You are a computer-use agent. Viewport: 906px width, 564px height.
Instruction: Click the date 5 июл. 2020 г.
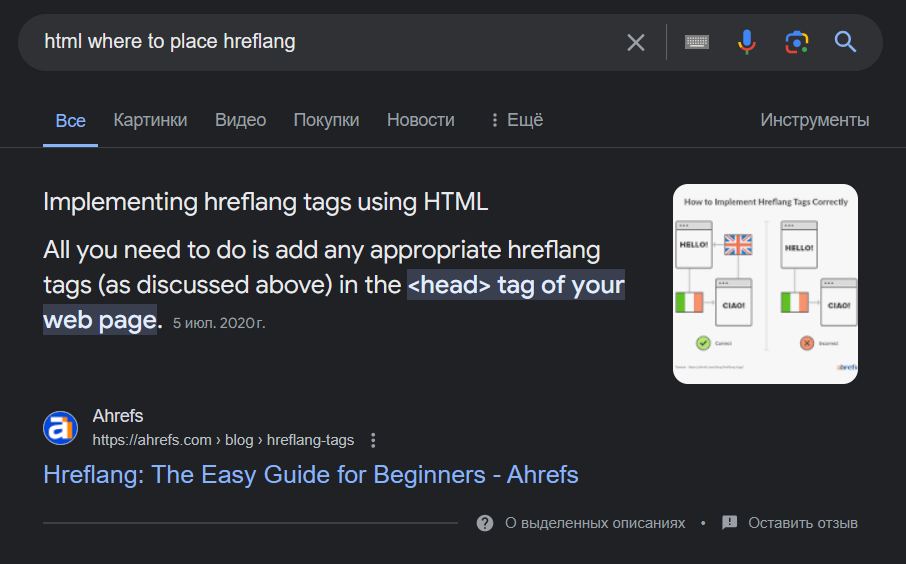[219, 323]
